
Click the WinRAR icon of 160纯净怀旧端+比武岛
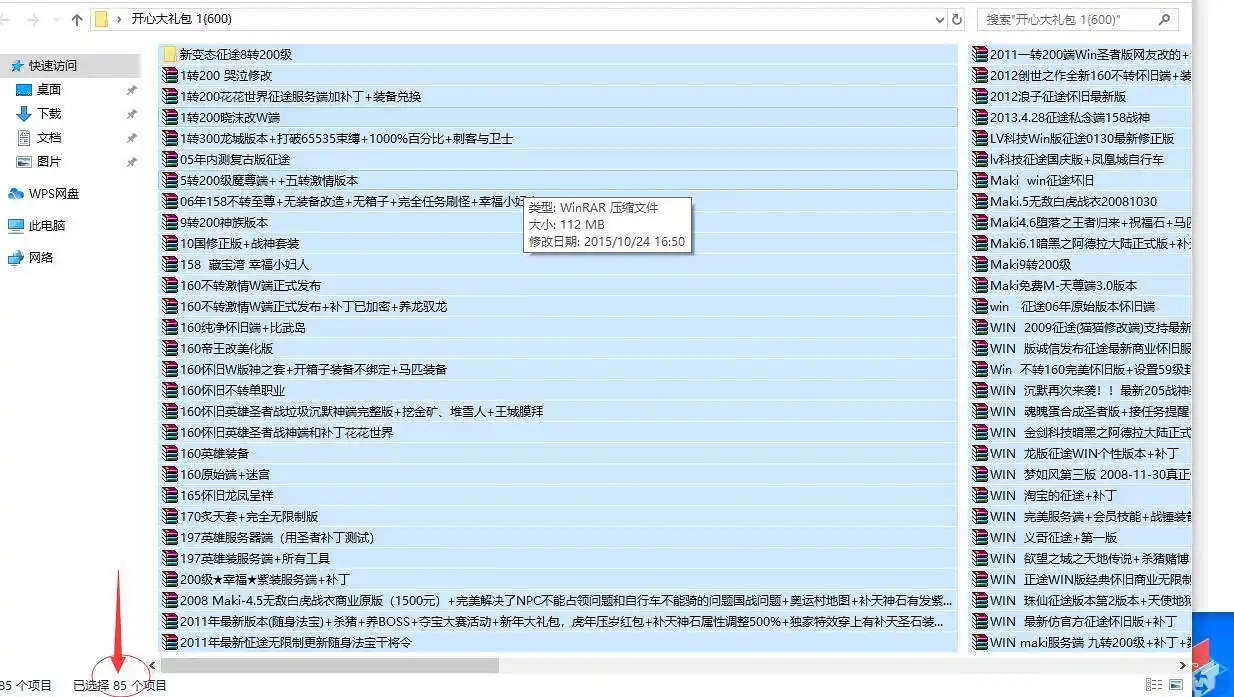[170, 328]
